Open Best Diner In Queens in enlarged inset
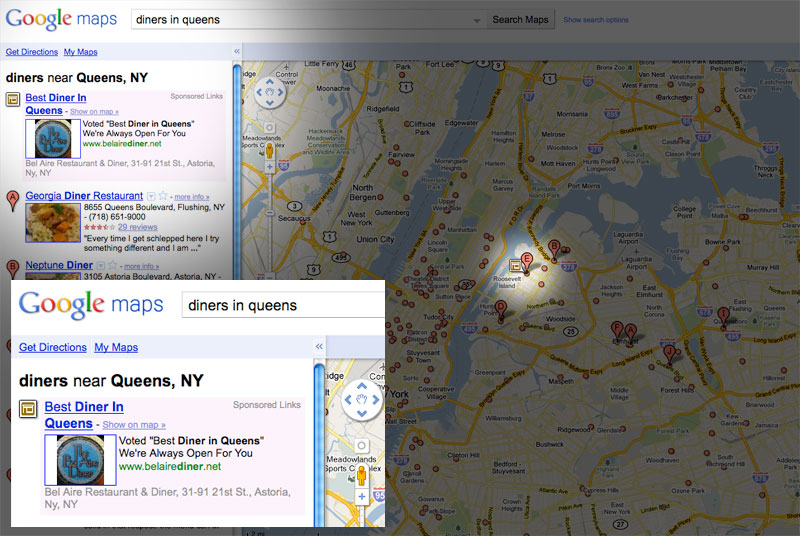The image size is (800, 536). (84, 415)
